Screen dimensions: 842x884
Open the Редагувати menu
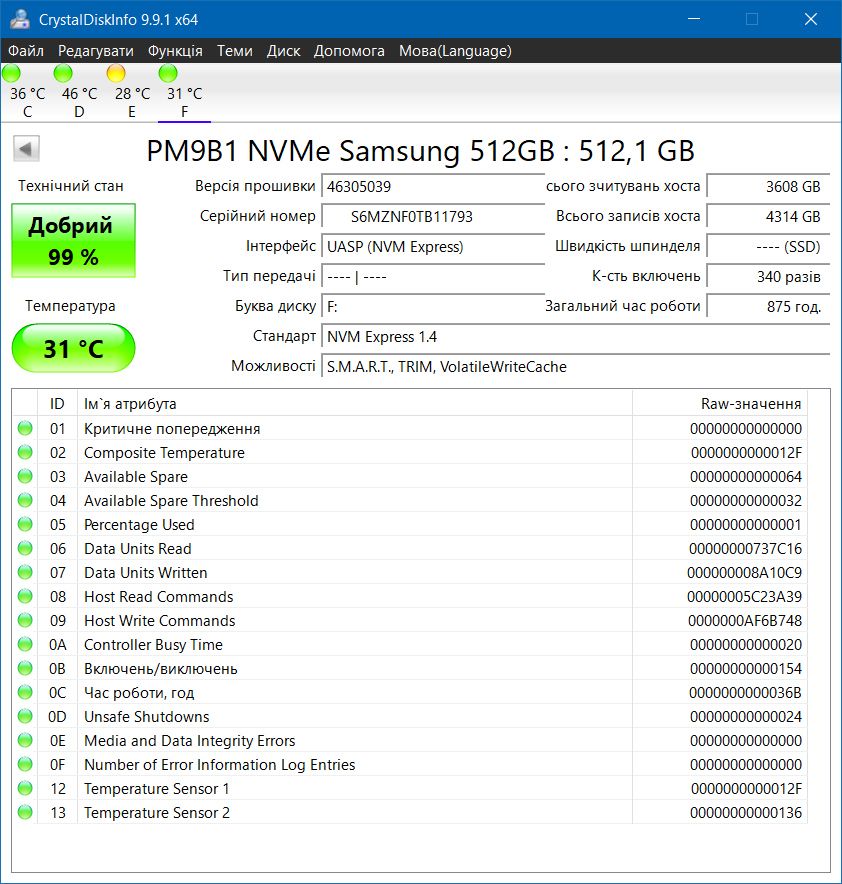(x=96, y=51)
